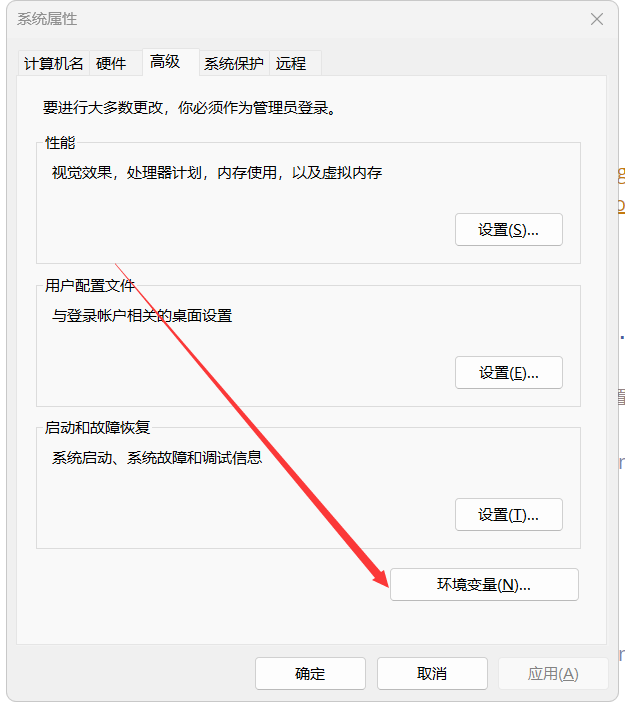Click user profile 设置(E) button

(x=508, y=373)
